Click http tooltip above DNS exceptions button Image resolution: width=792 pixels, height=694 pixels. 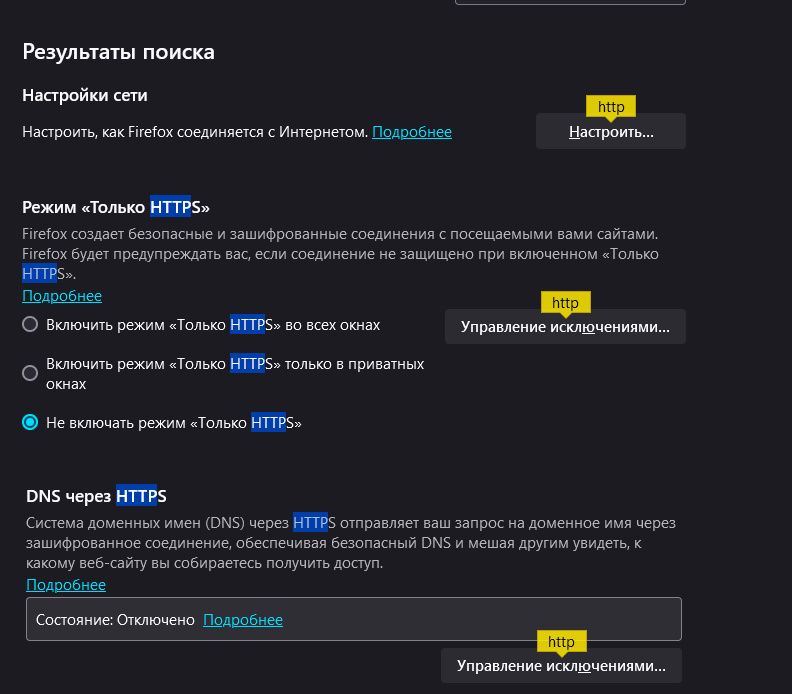pos(561,641)
